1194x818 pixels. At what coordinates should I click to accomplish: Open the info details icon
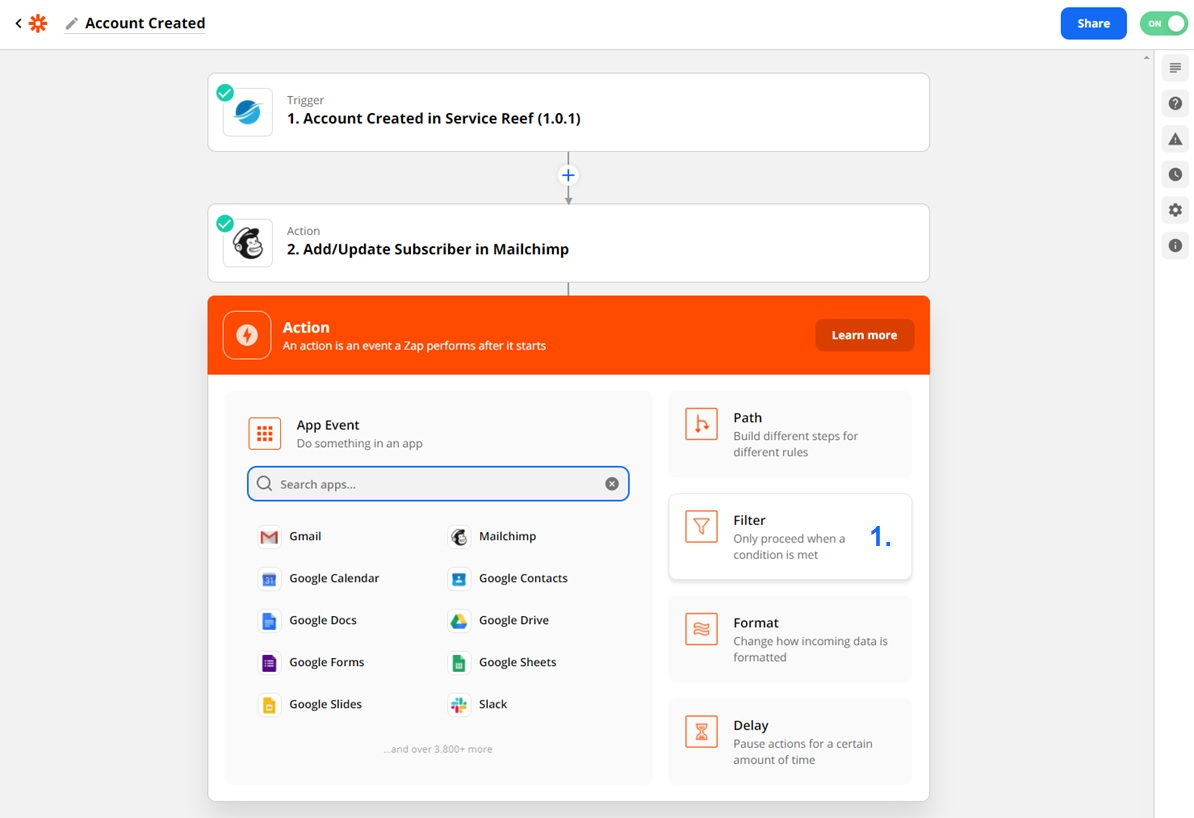tap(1175, 245)
